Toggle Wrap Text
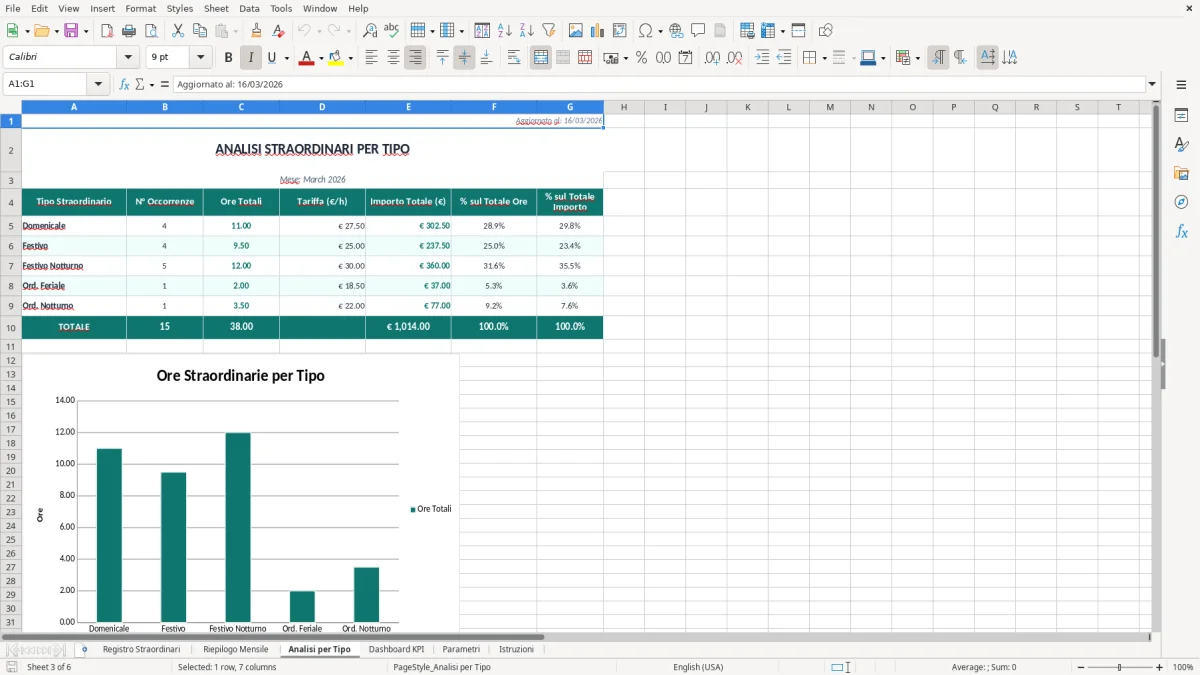1200x675 pixels. 514,58
